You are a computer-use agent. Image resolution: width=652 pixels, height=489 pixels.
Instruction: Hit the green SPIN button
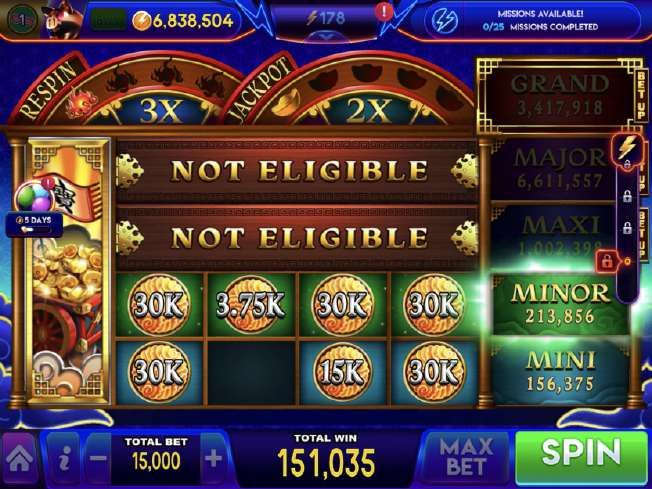click(x=581, y=457)
